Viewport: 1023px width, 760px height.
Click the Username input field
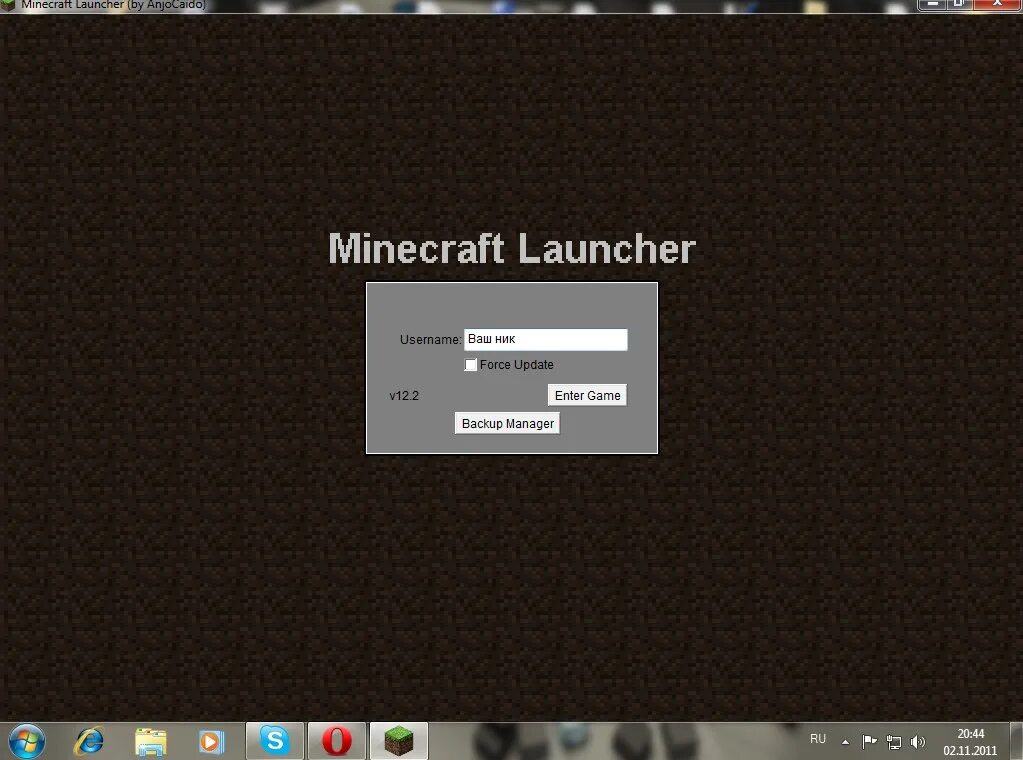[545, 339]
